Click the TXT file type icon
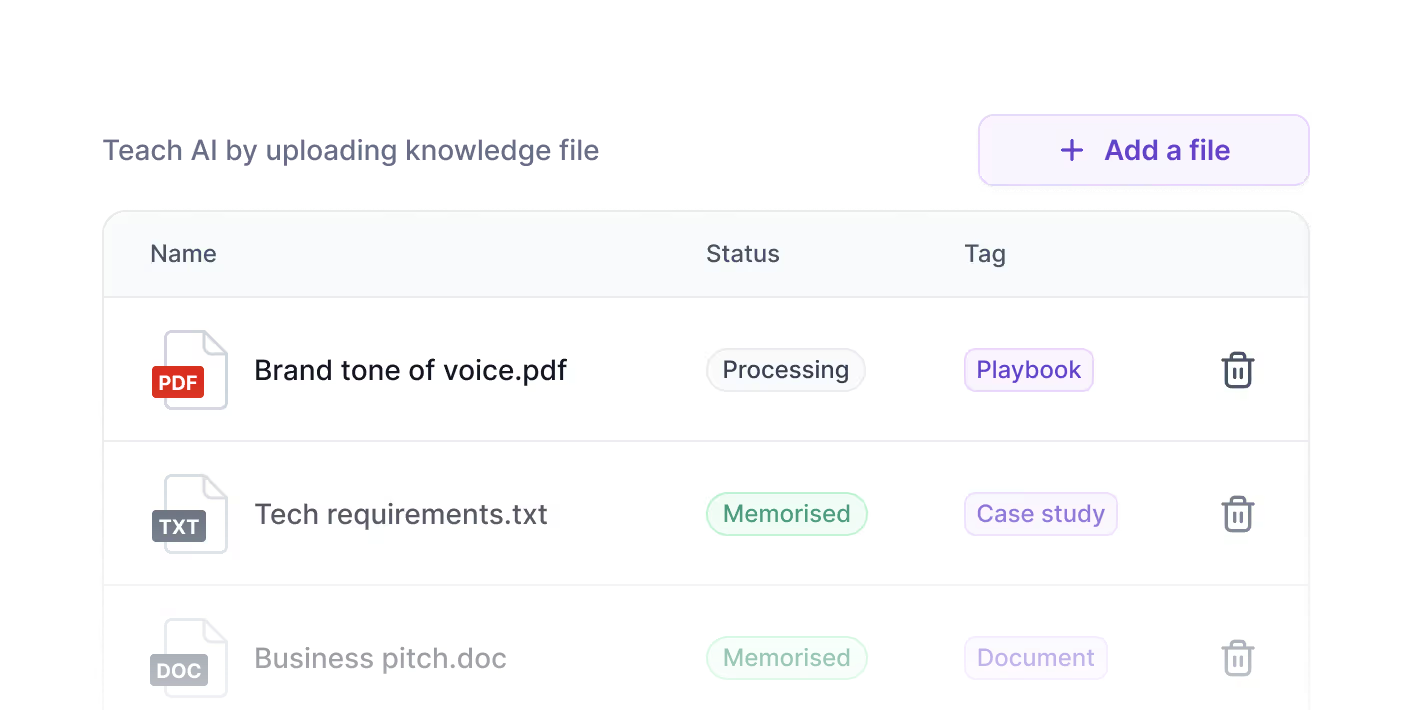This screenshot has width=1412, height=712. click(190, 514)
